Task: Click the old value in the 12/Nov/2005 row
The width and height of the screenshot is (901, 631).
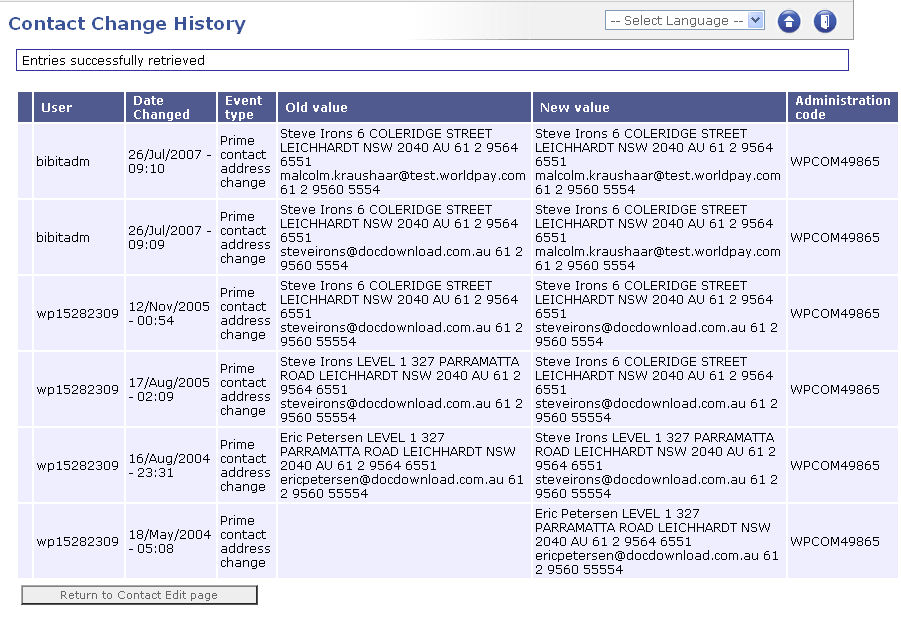Action: (402, 313)
